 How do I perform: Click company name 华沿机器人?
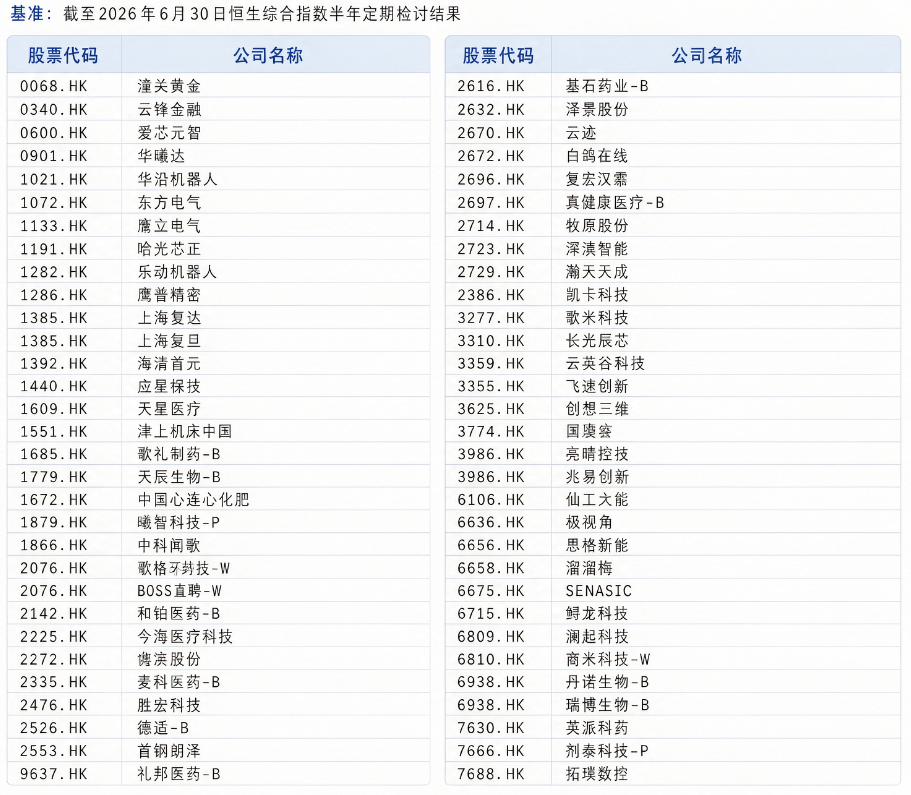tap(177, 180)
